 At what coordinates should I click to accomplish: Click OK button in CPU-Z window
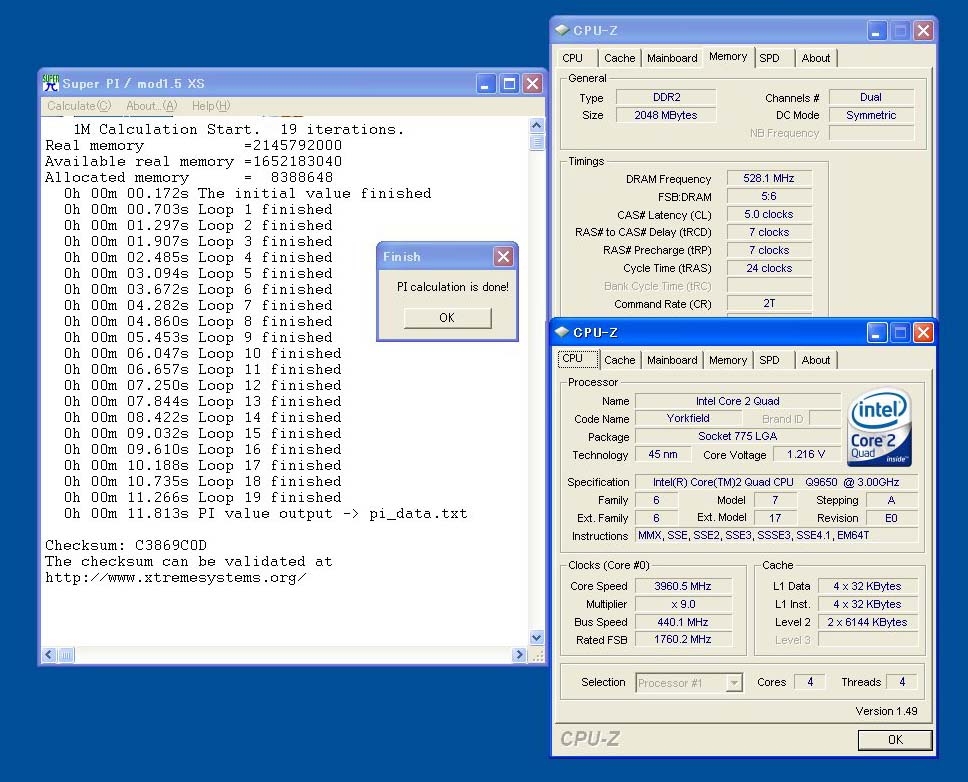(x=894, y=740)
